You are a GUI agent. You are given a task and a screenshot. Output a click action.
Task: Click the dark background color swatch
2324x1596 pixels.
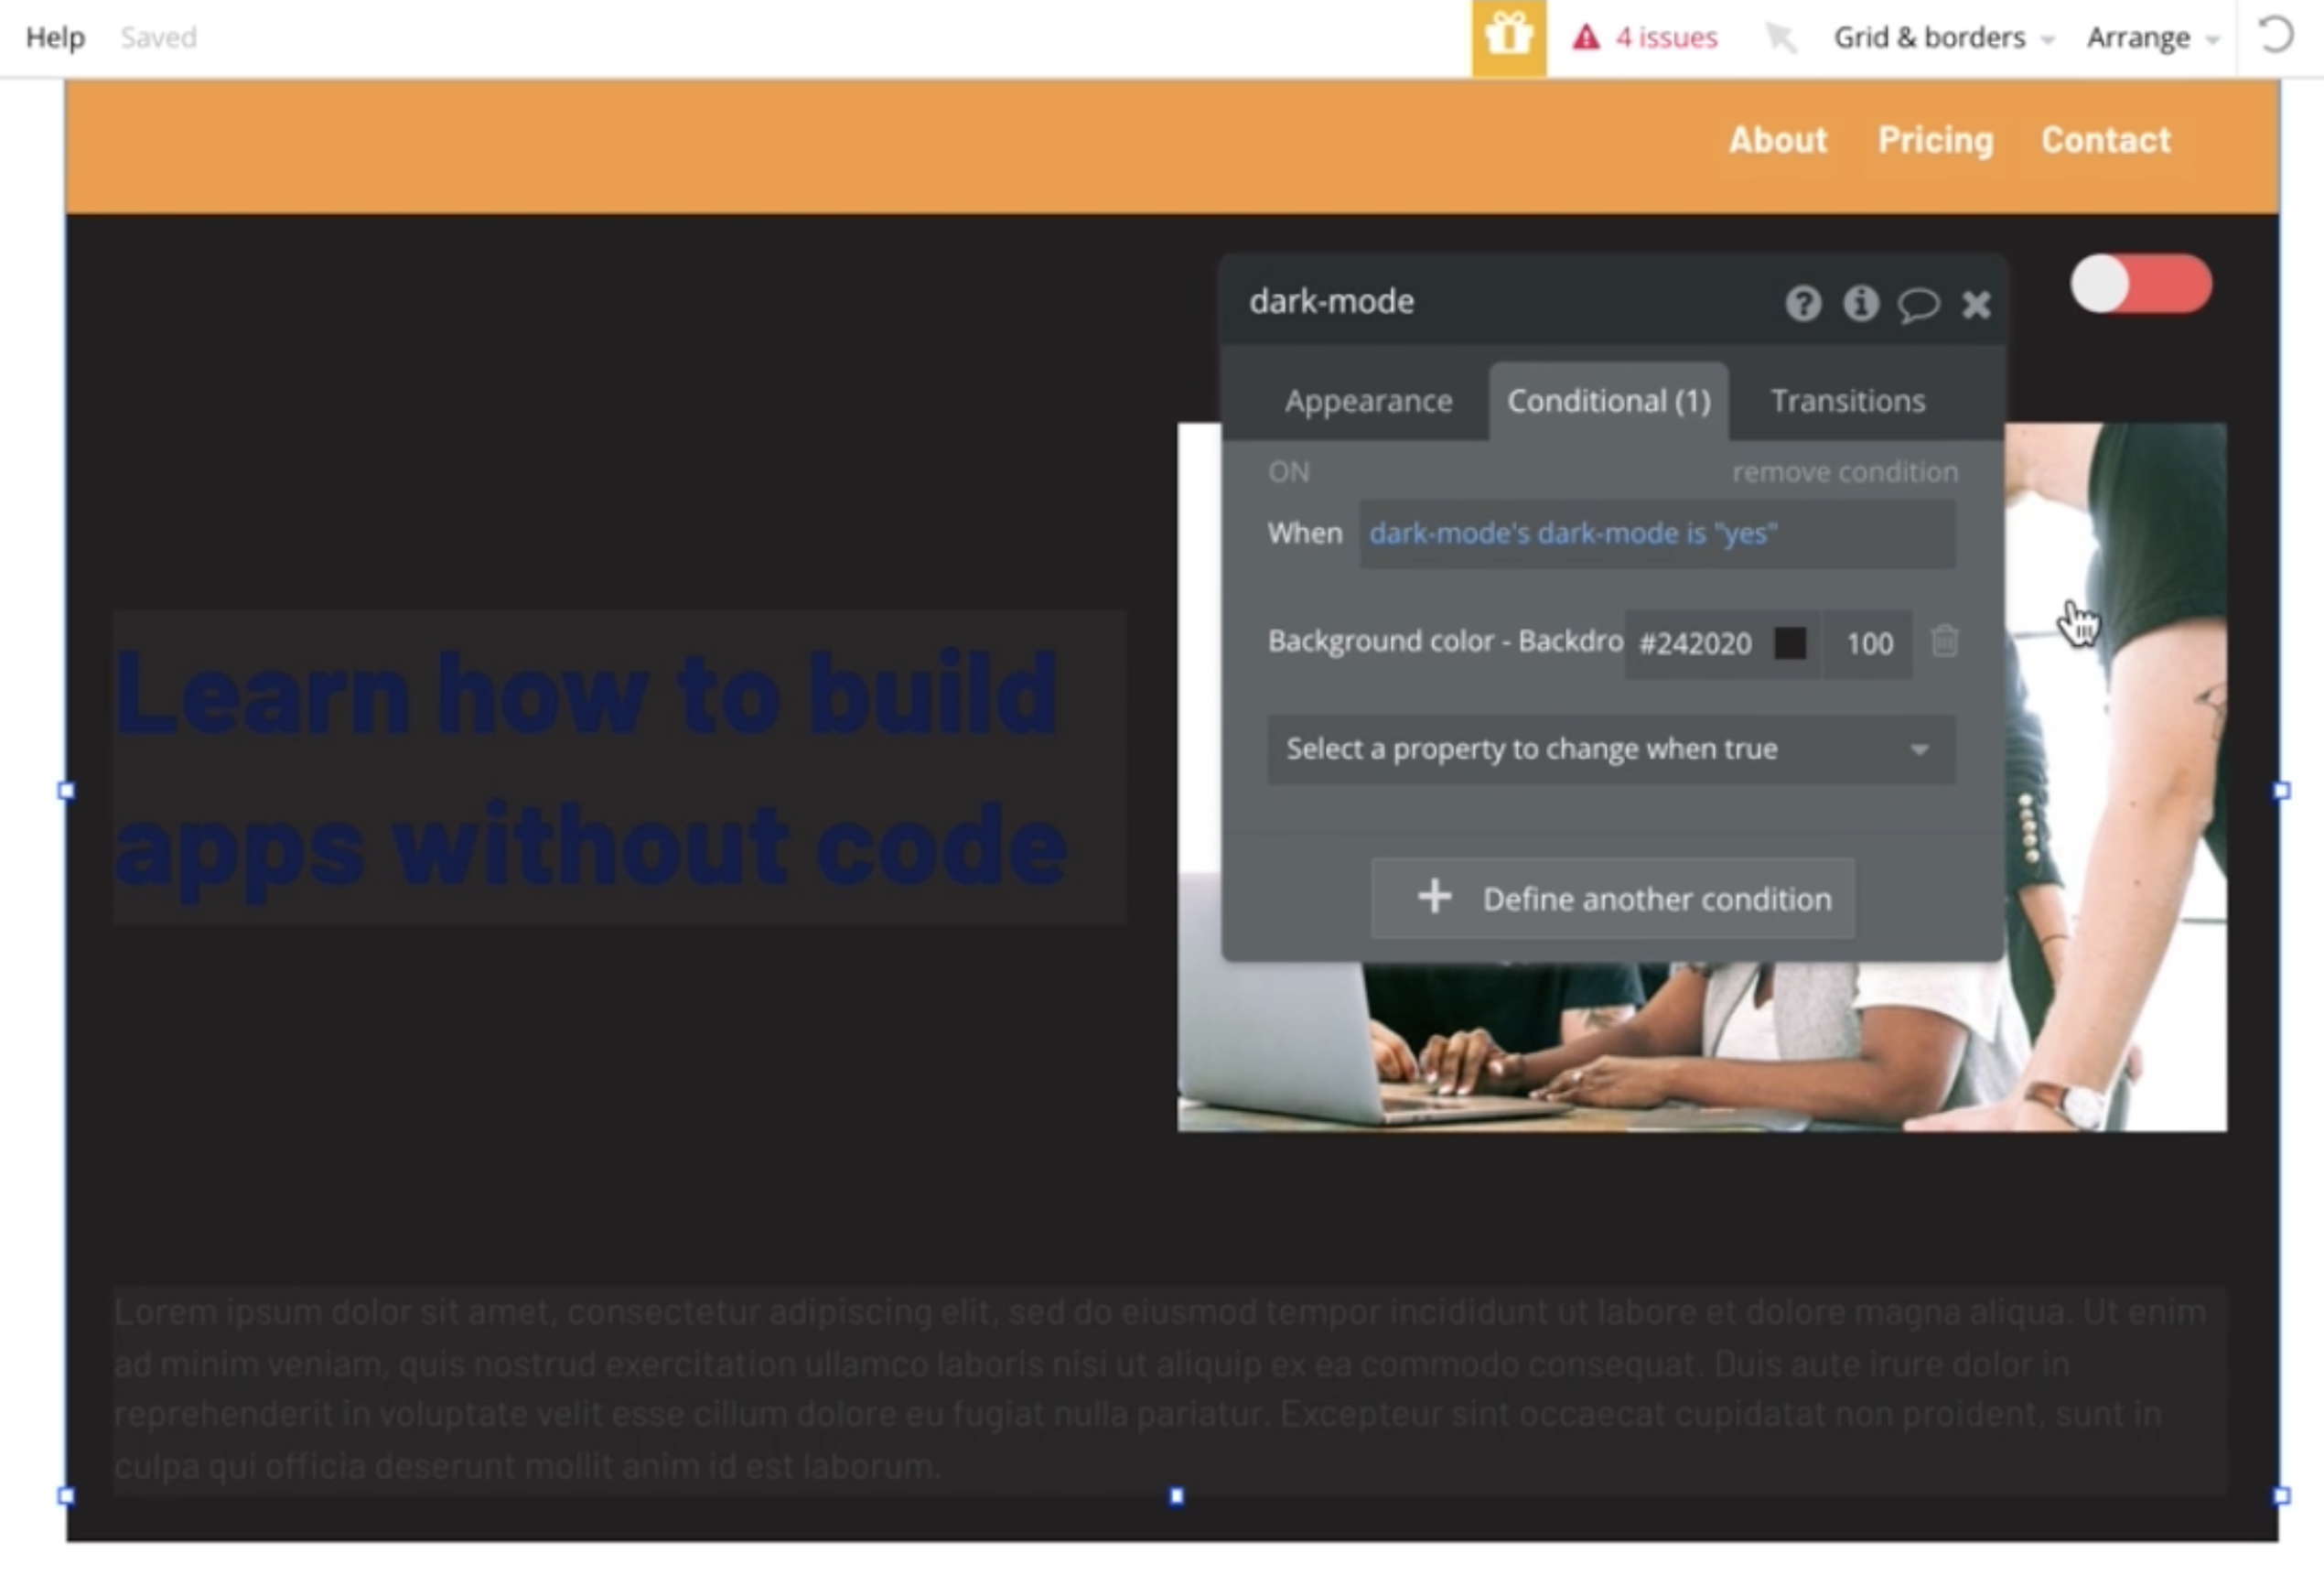tap(1789, 643)
